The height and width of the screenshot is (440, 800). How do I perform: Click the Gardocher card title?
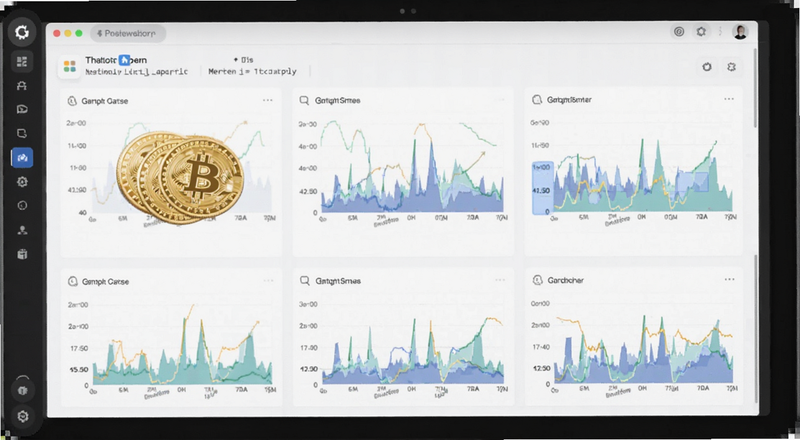566,280
